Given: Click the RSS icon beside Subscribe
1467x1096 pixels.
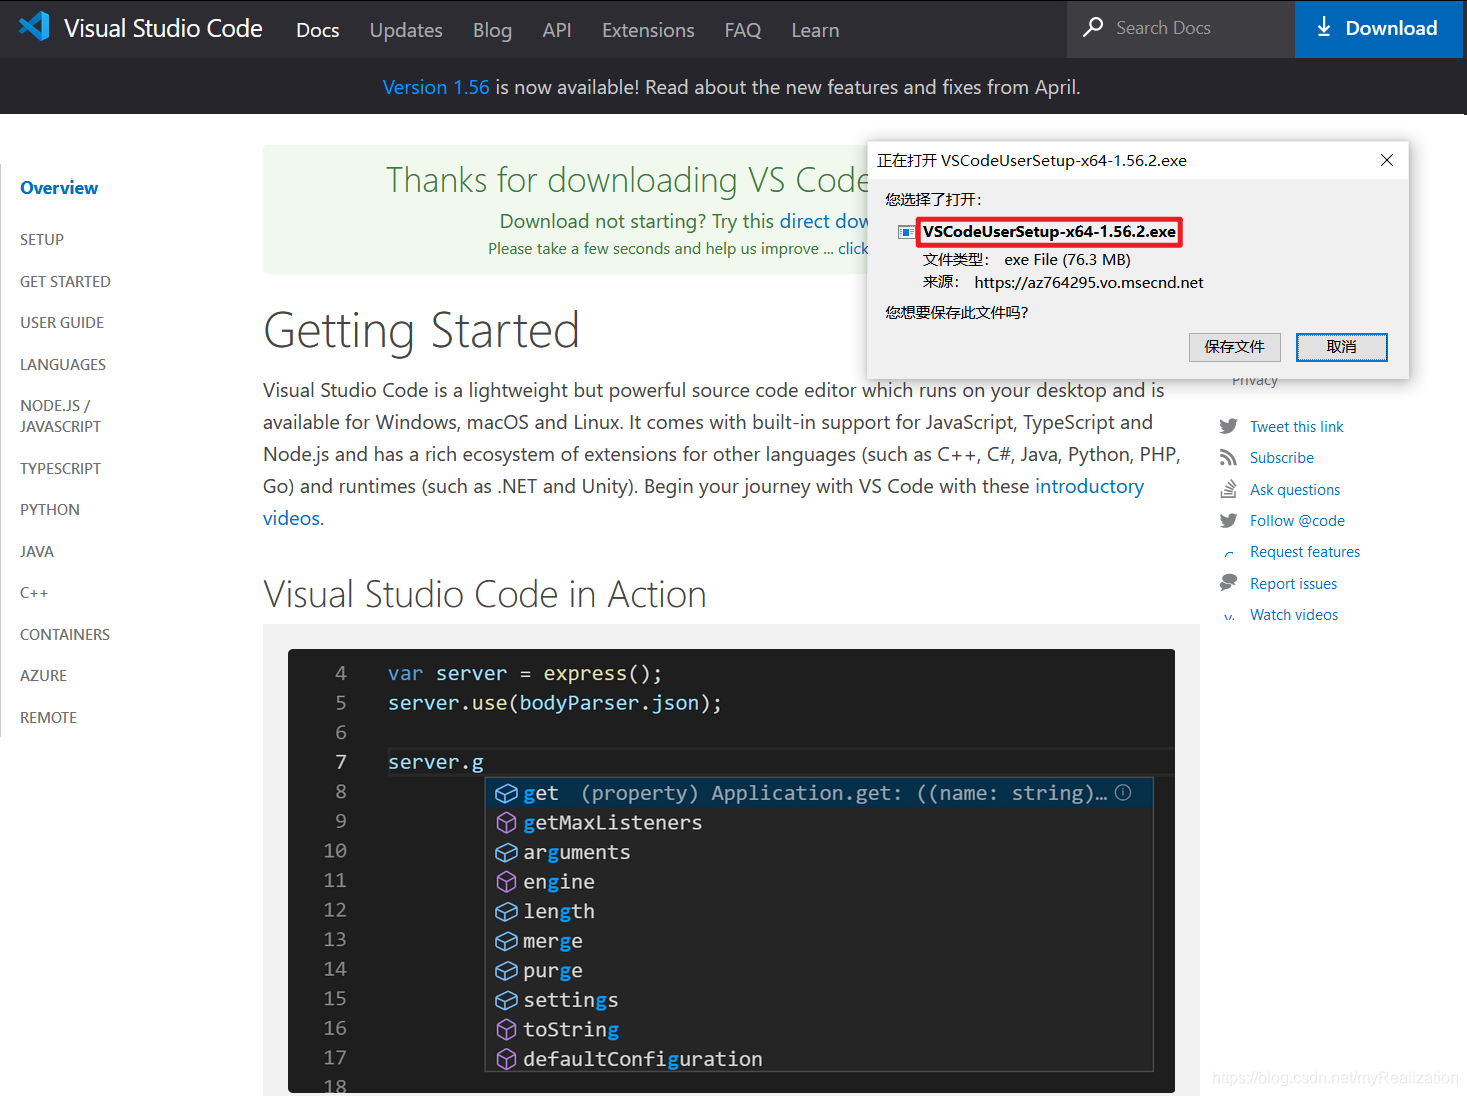Looking at the screenshot, I should pos(1228,458).
